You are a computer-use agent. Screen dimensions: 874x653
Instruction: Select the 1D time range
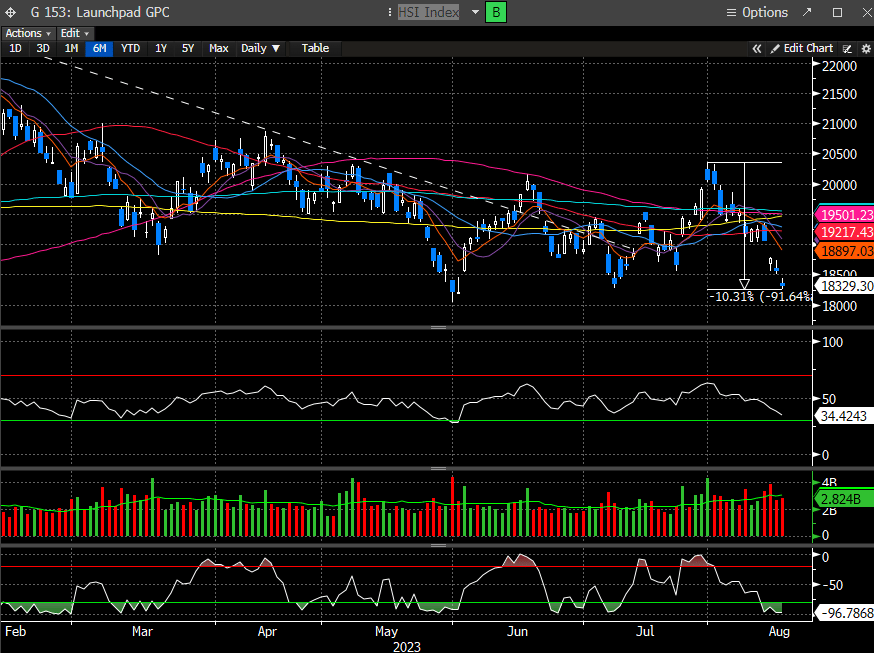(15, 48)
